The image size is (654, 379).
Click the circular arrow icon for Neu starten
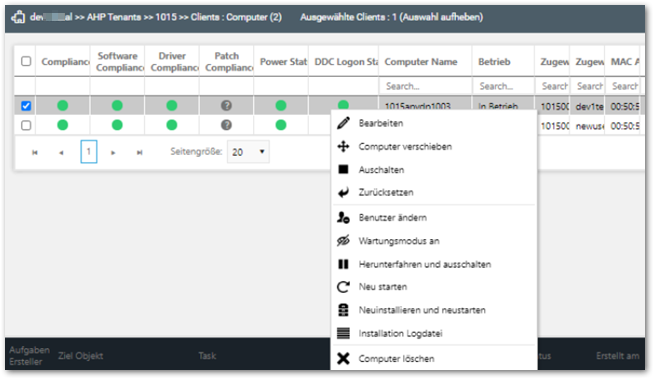pyautogui.click(x=343, y=287)
